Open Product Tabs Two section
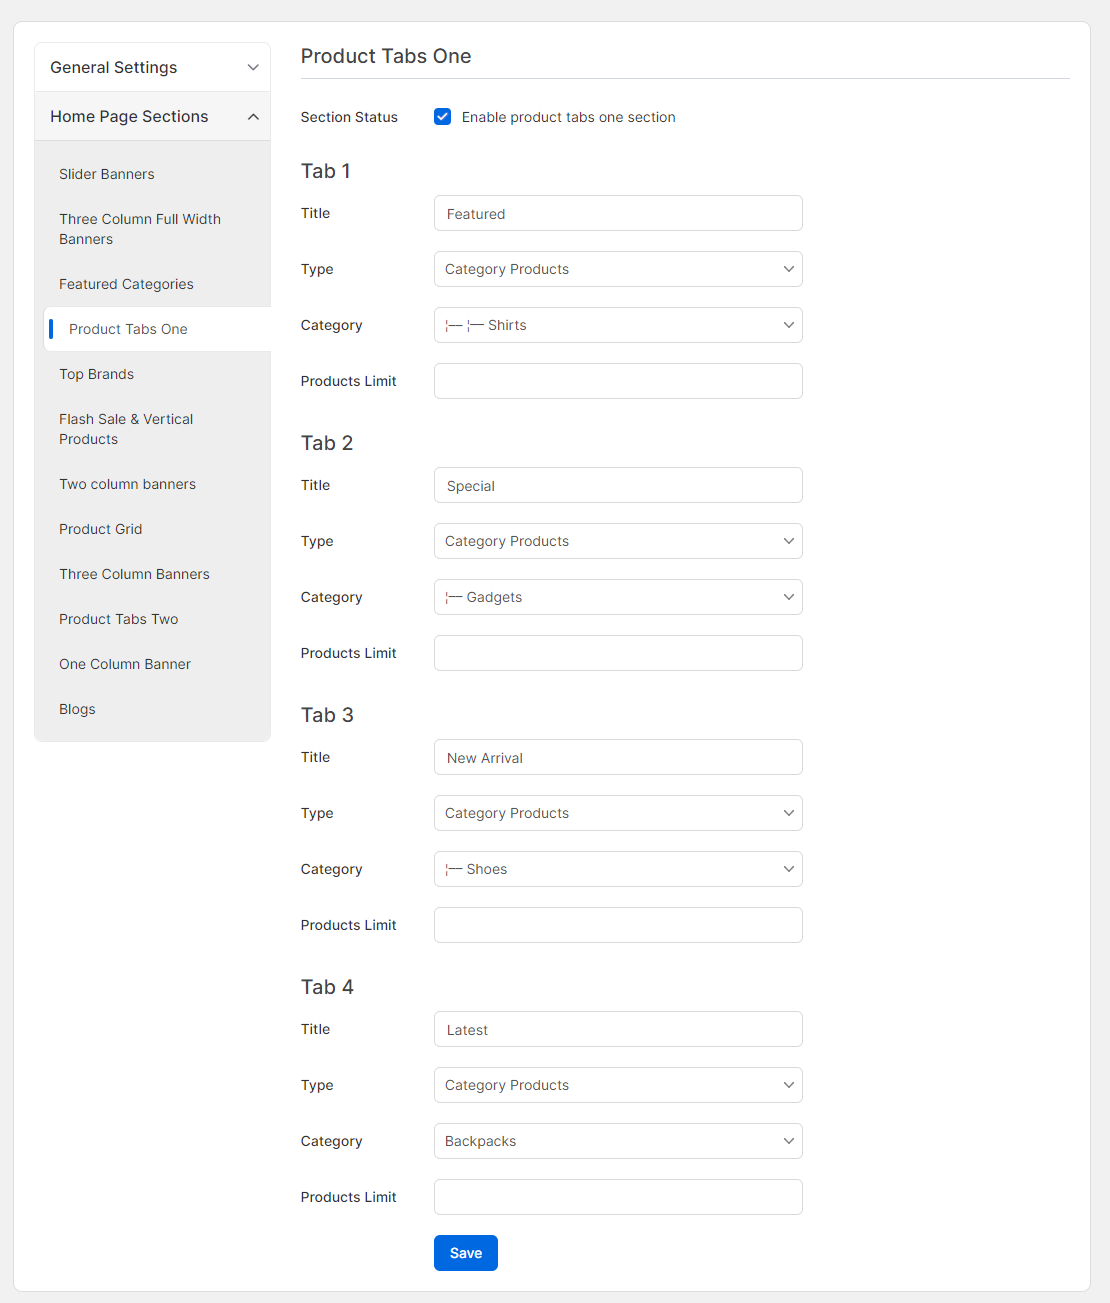Screen dimensions: 1110x1303 point(118,619)
